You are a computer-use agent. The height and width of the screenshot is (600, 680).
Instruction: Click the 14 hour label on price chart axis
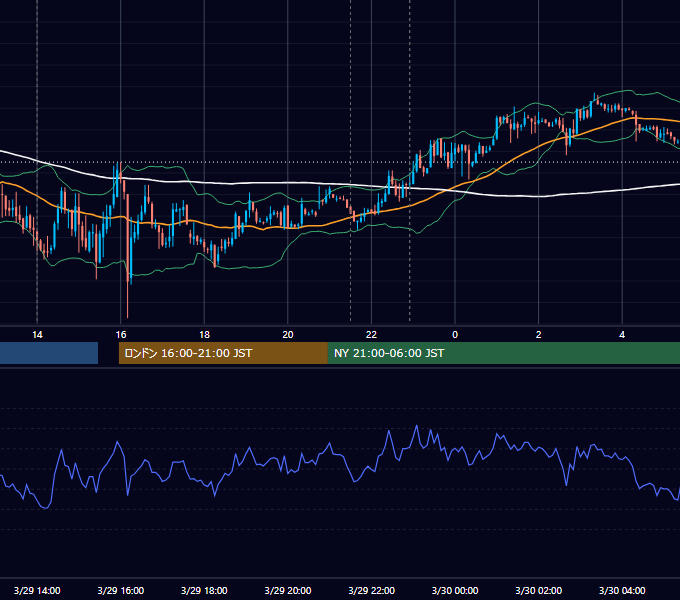pos(37,335)
